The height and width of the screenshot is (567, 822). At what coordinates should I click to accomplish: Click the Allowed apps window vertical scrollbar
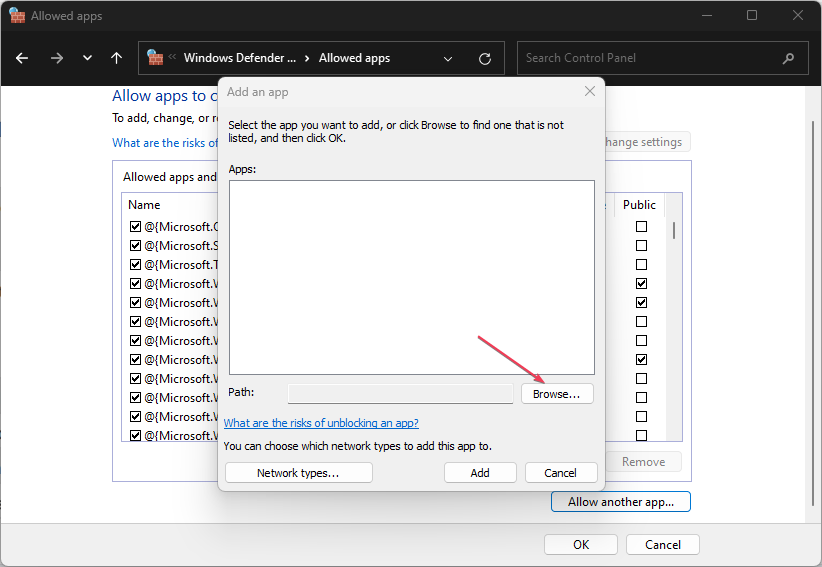pyautogui.click(x=813, y=314)
